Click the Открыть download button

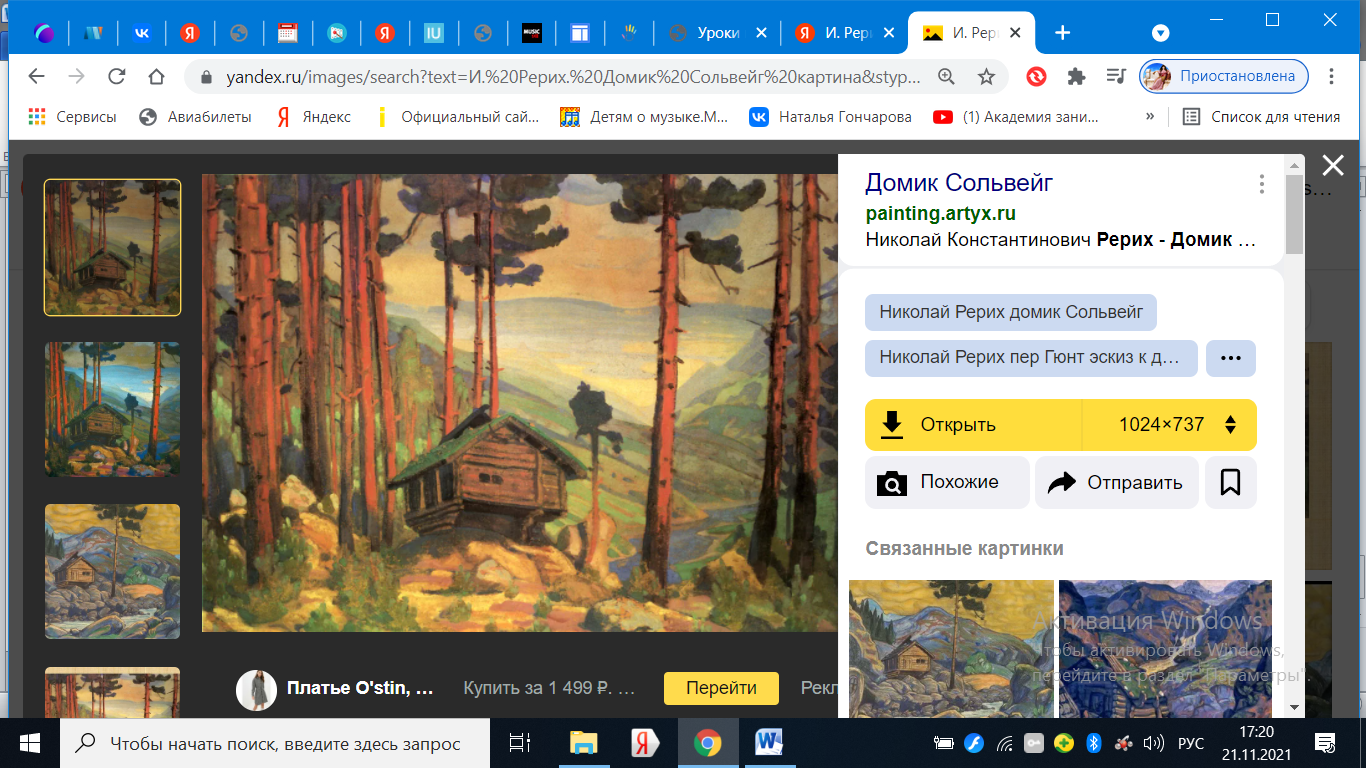(973, 424)
